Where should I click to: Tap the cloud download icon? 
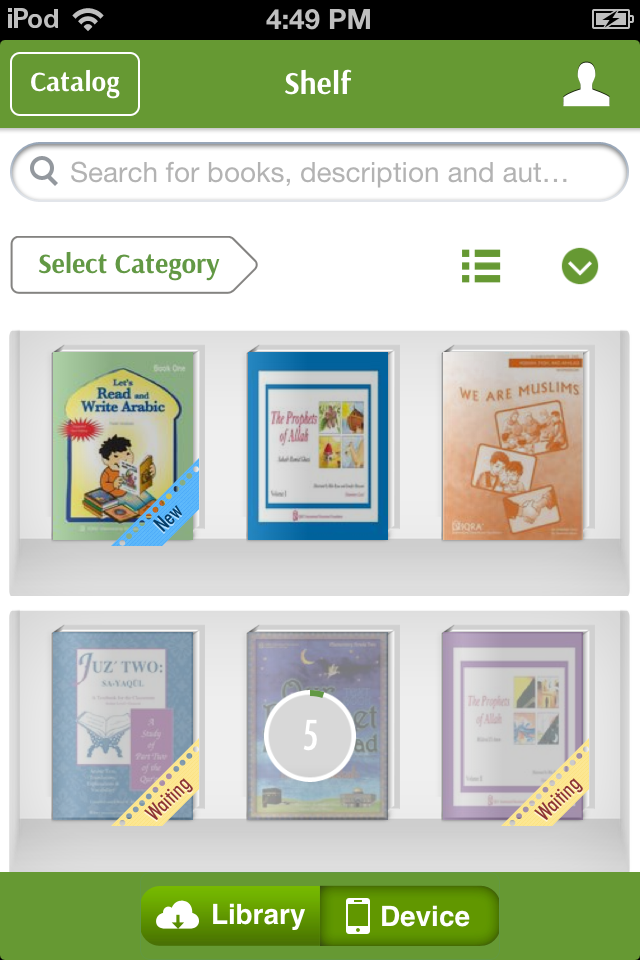pos(178,915)
